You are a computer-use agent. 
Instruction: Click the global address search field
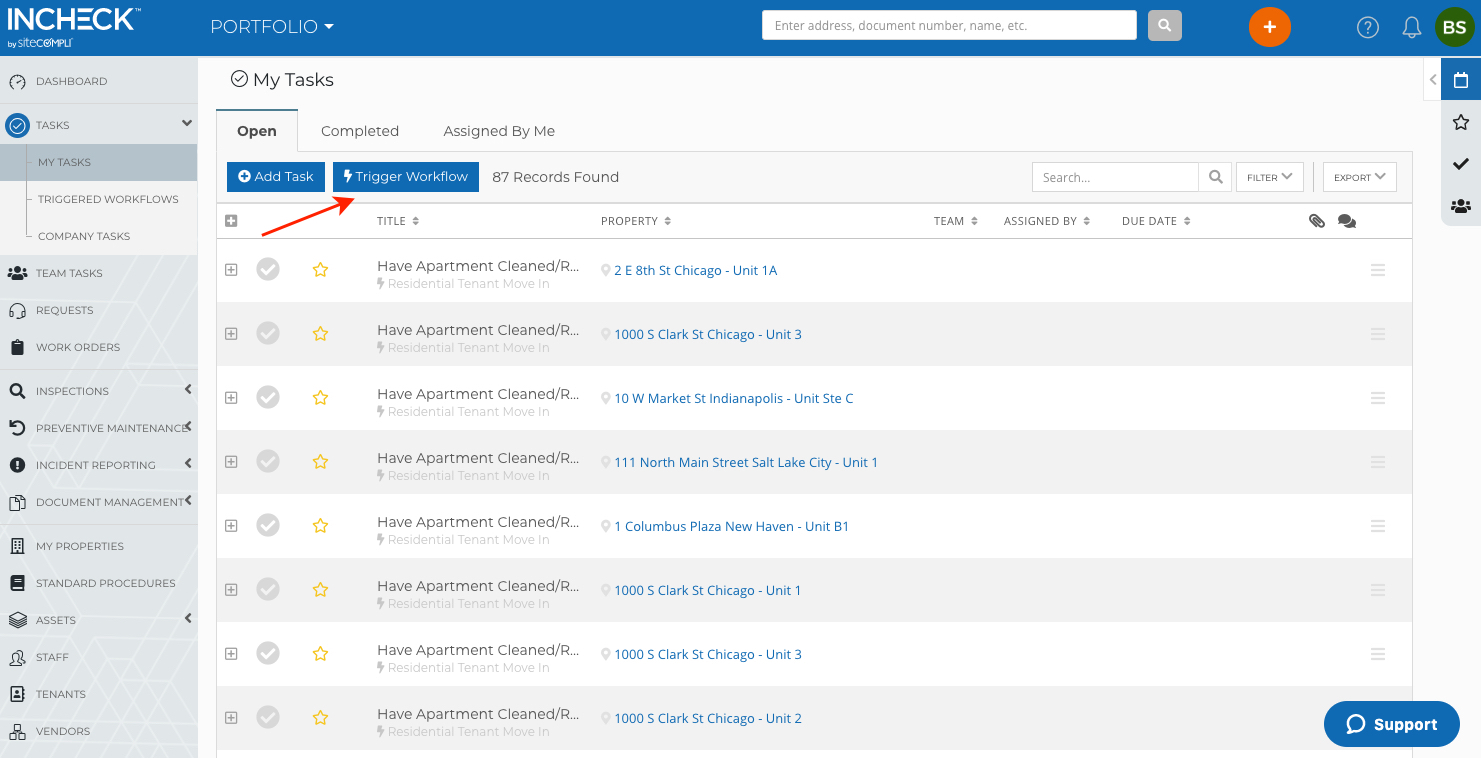[949, 25]
